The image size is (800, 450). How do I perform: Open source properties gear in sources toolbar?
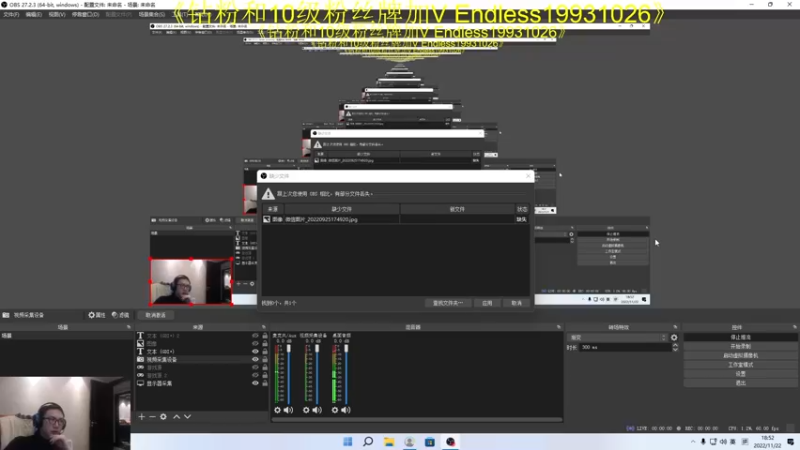click(163, 417)
